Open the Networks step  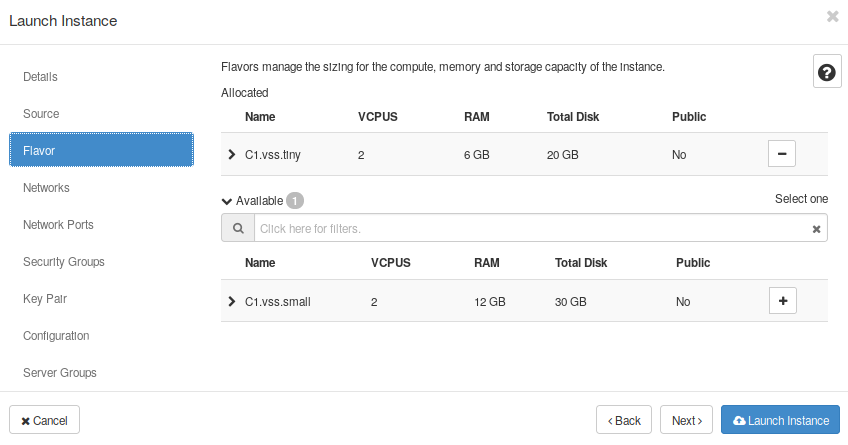tap(46, 188)
